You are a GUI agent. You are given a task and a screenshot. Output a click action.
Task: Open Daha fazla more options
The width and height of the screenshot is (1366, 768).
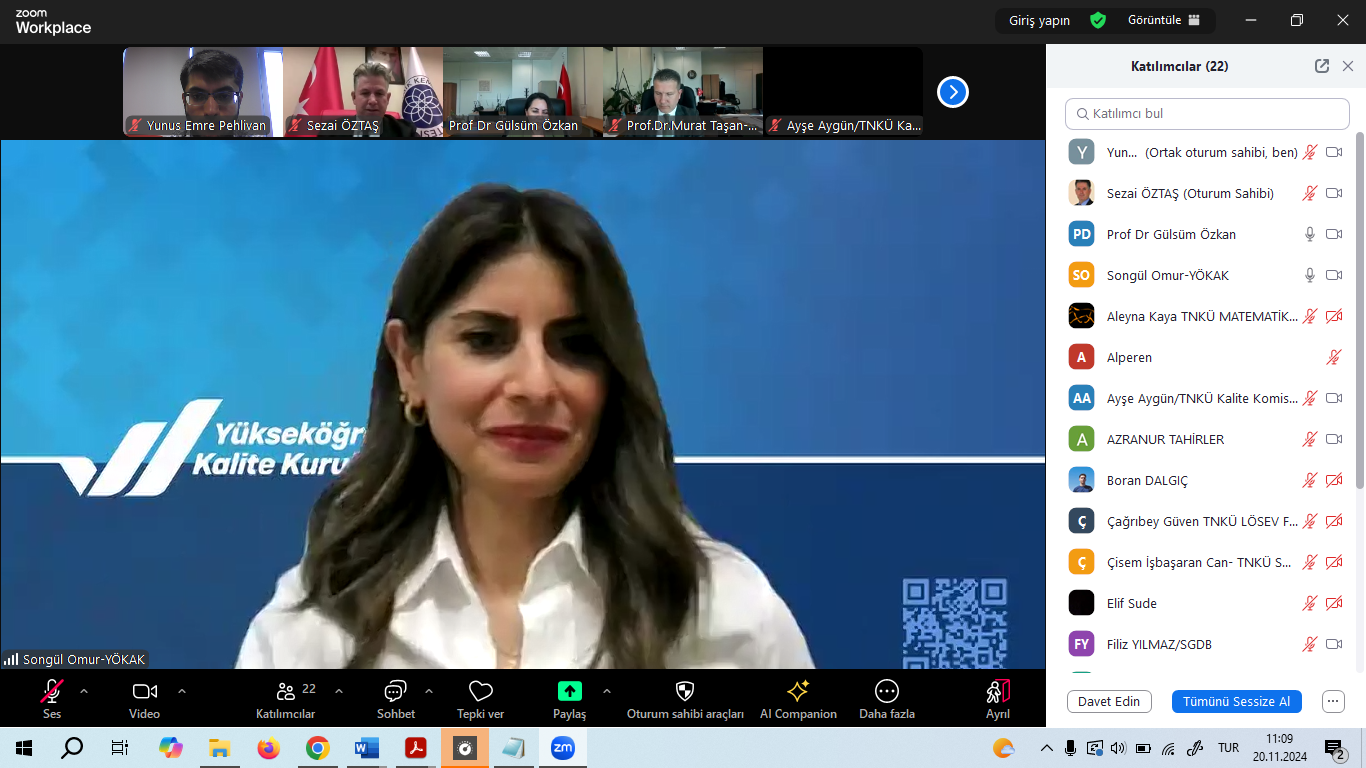tap(887, 699)
